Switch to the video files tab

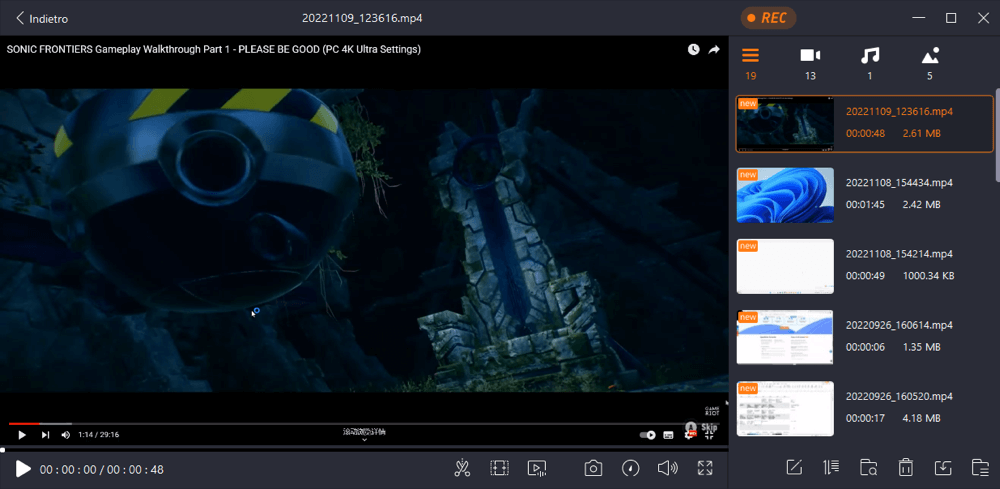point(810,64)
